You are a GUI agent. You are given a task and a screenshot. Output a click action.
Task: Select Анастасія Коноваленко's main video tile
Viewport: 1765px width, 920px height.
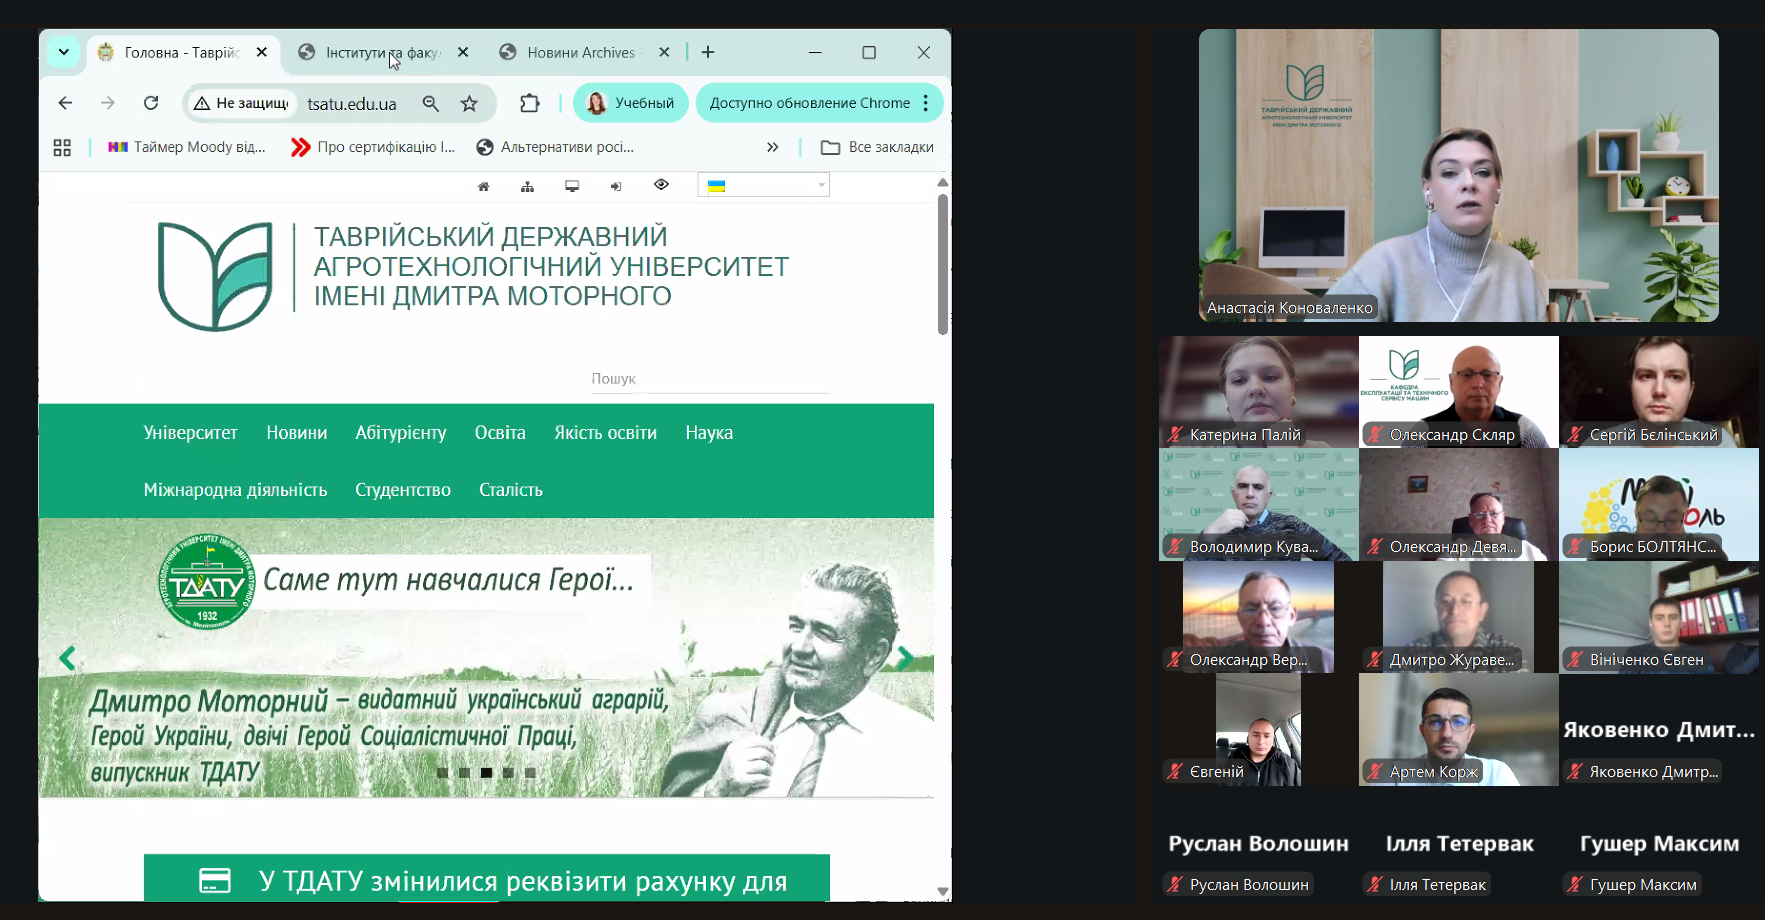1459,175
